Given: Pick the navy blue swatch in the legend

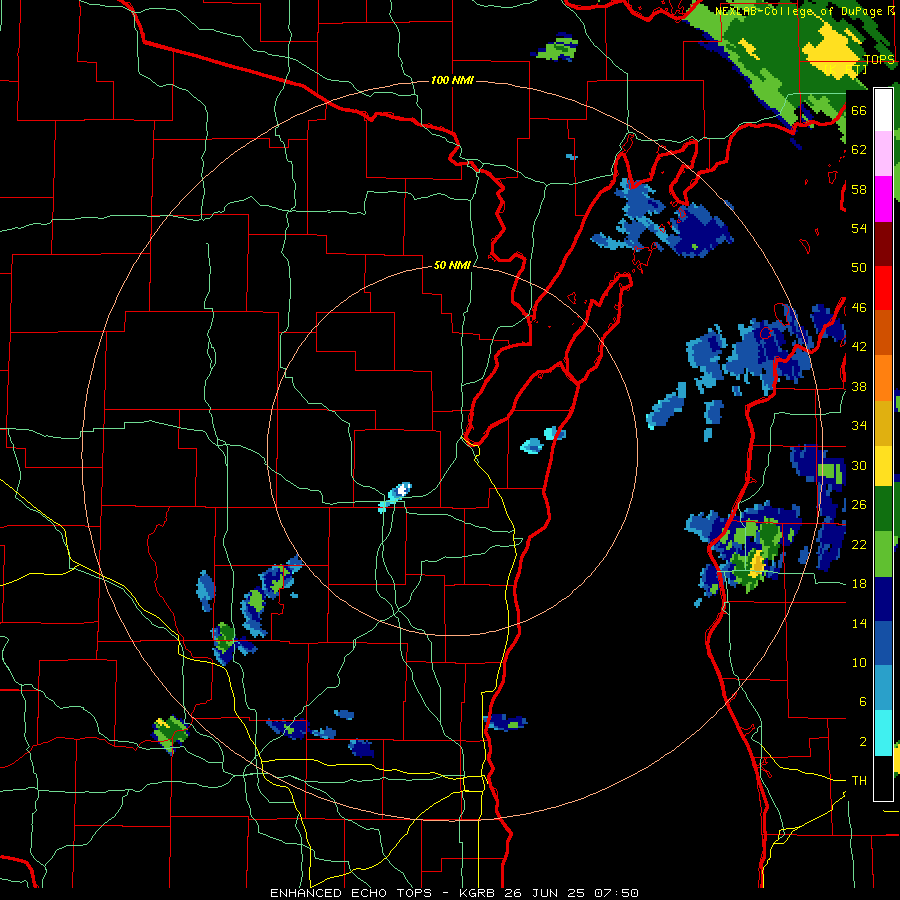Looking at the screenshot, I should pos(883,599).
